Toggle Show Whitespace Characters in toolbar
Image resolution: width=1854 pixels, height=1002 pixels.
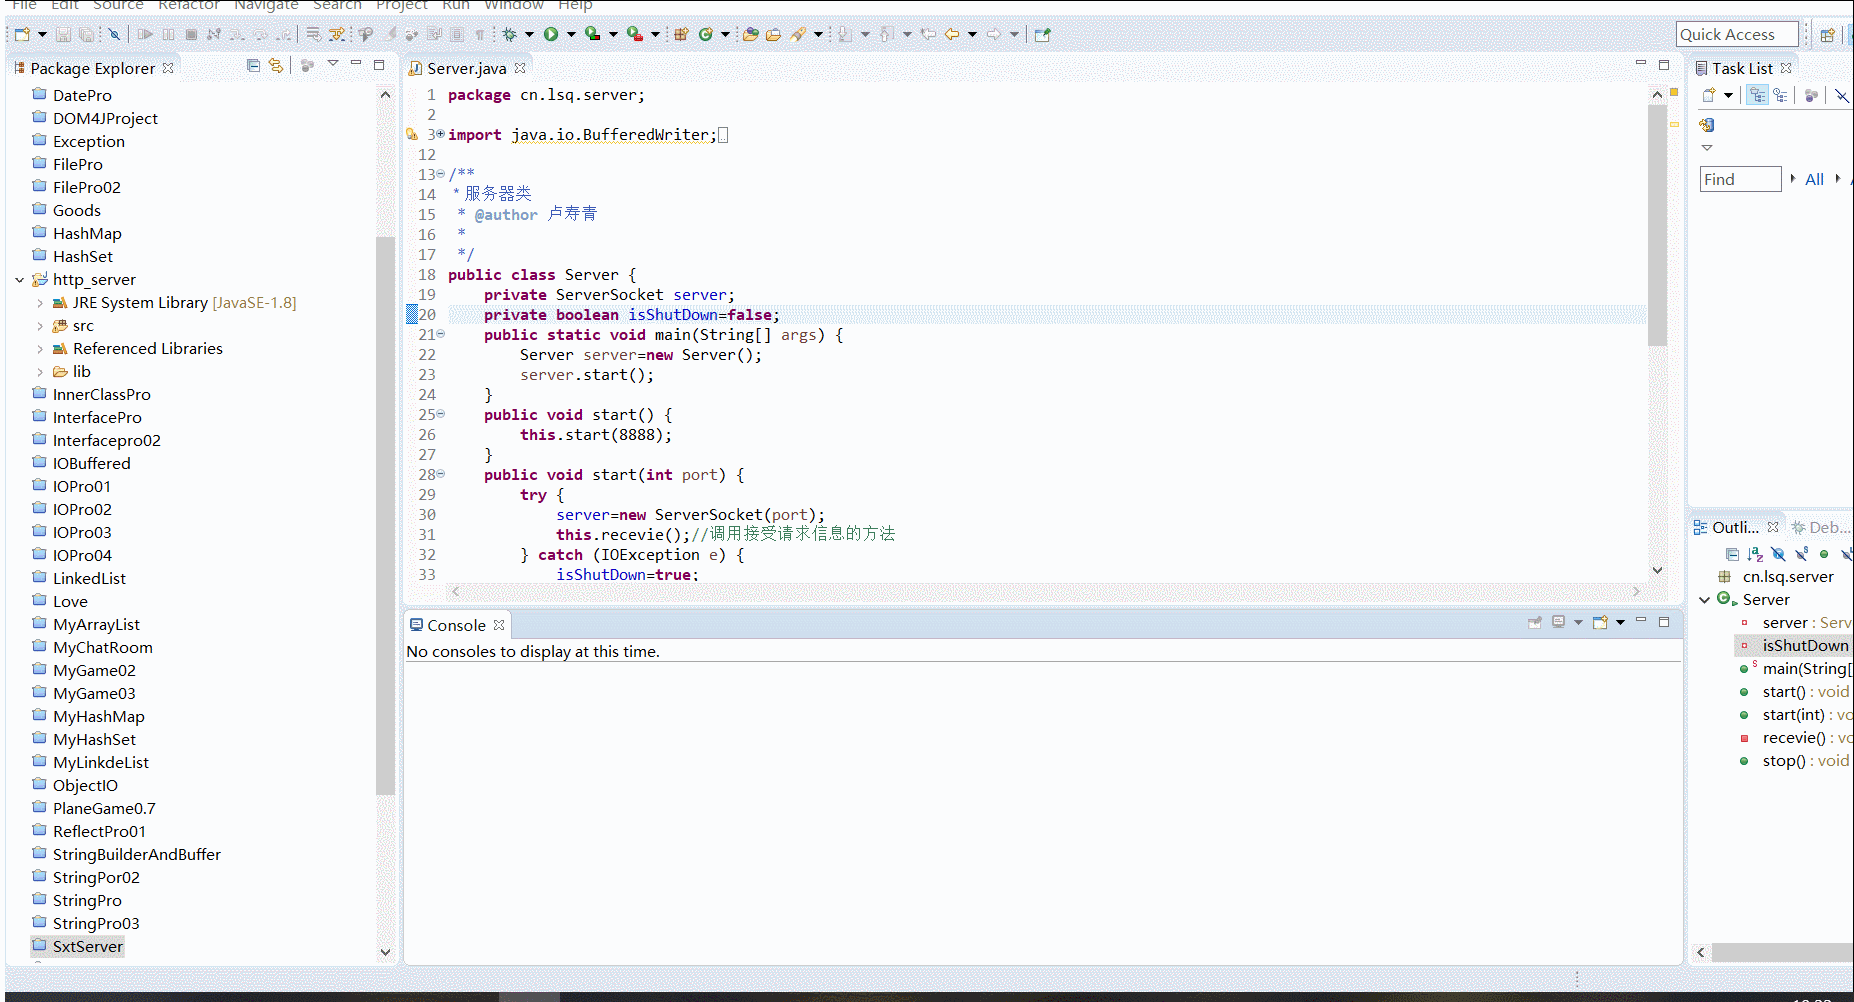click(x=480, y=34)
